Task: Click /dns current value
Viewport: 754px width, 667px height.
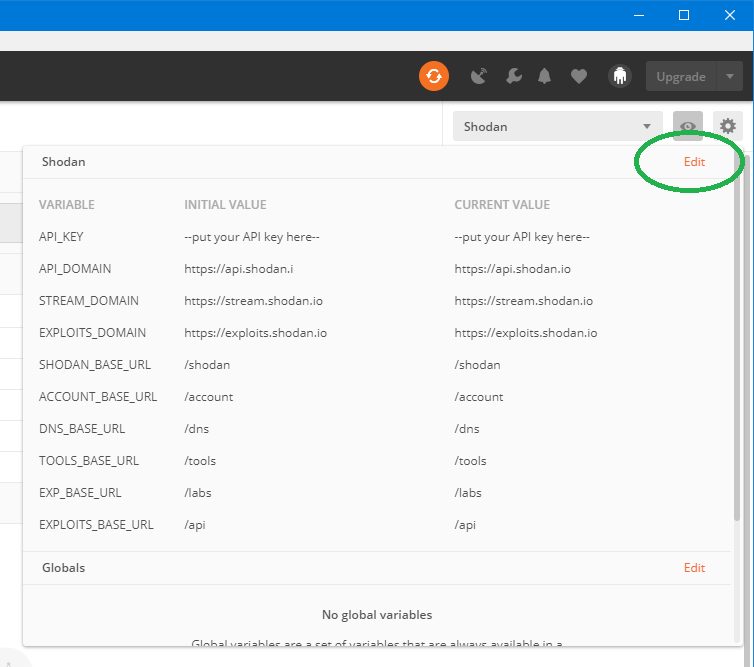Action: 466,428
